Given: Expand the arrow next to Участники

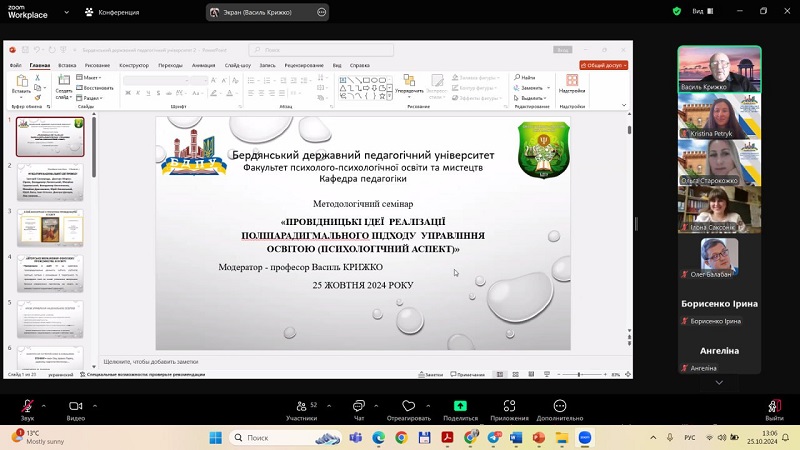Looking at the screenshot, I should pyautogui.click(x=329, y=406).
